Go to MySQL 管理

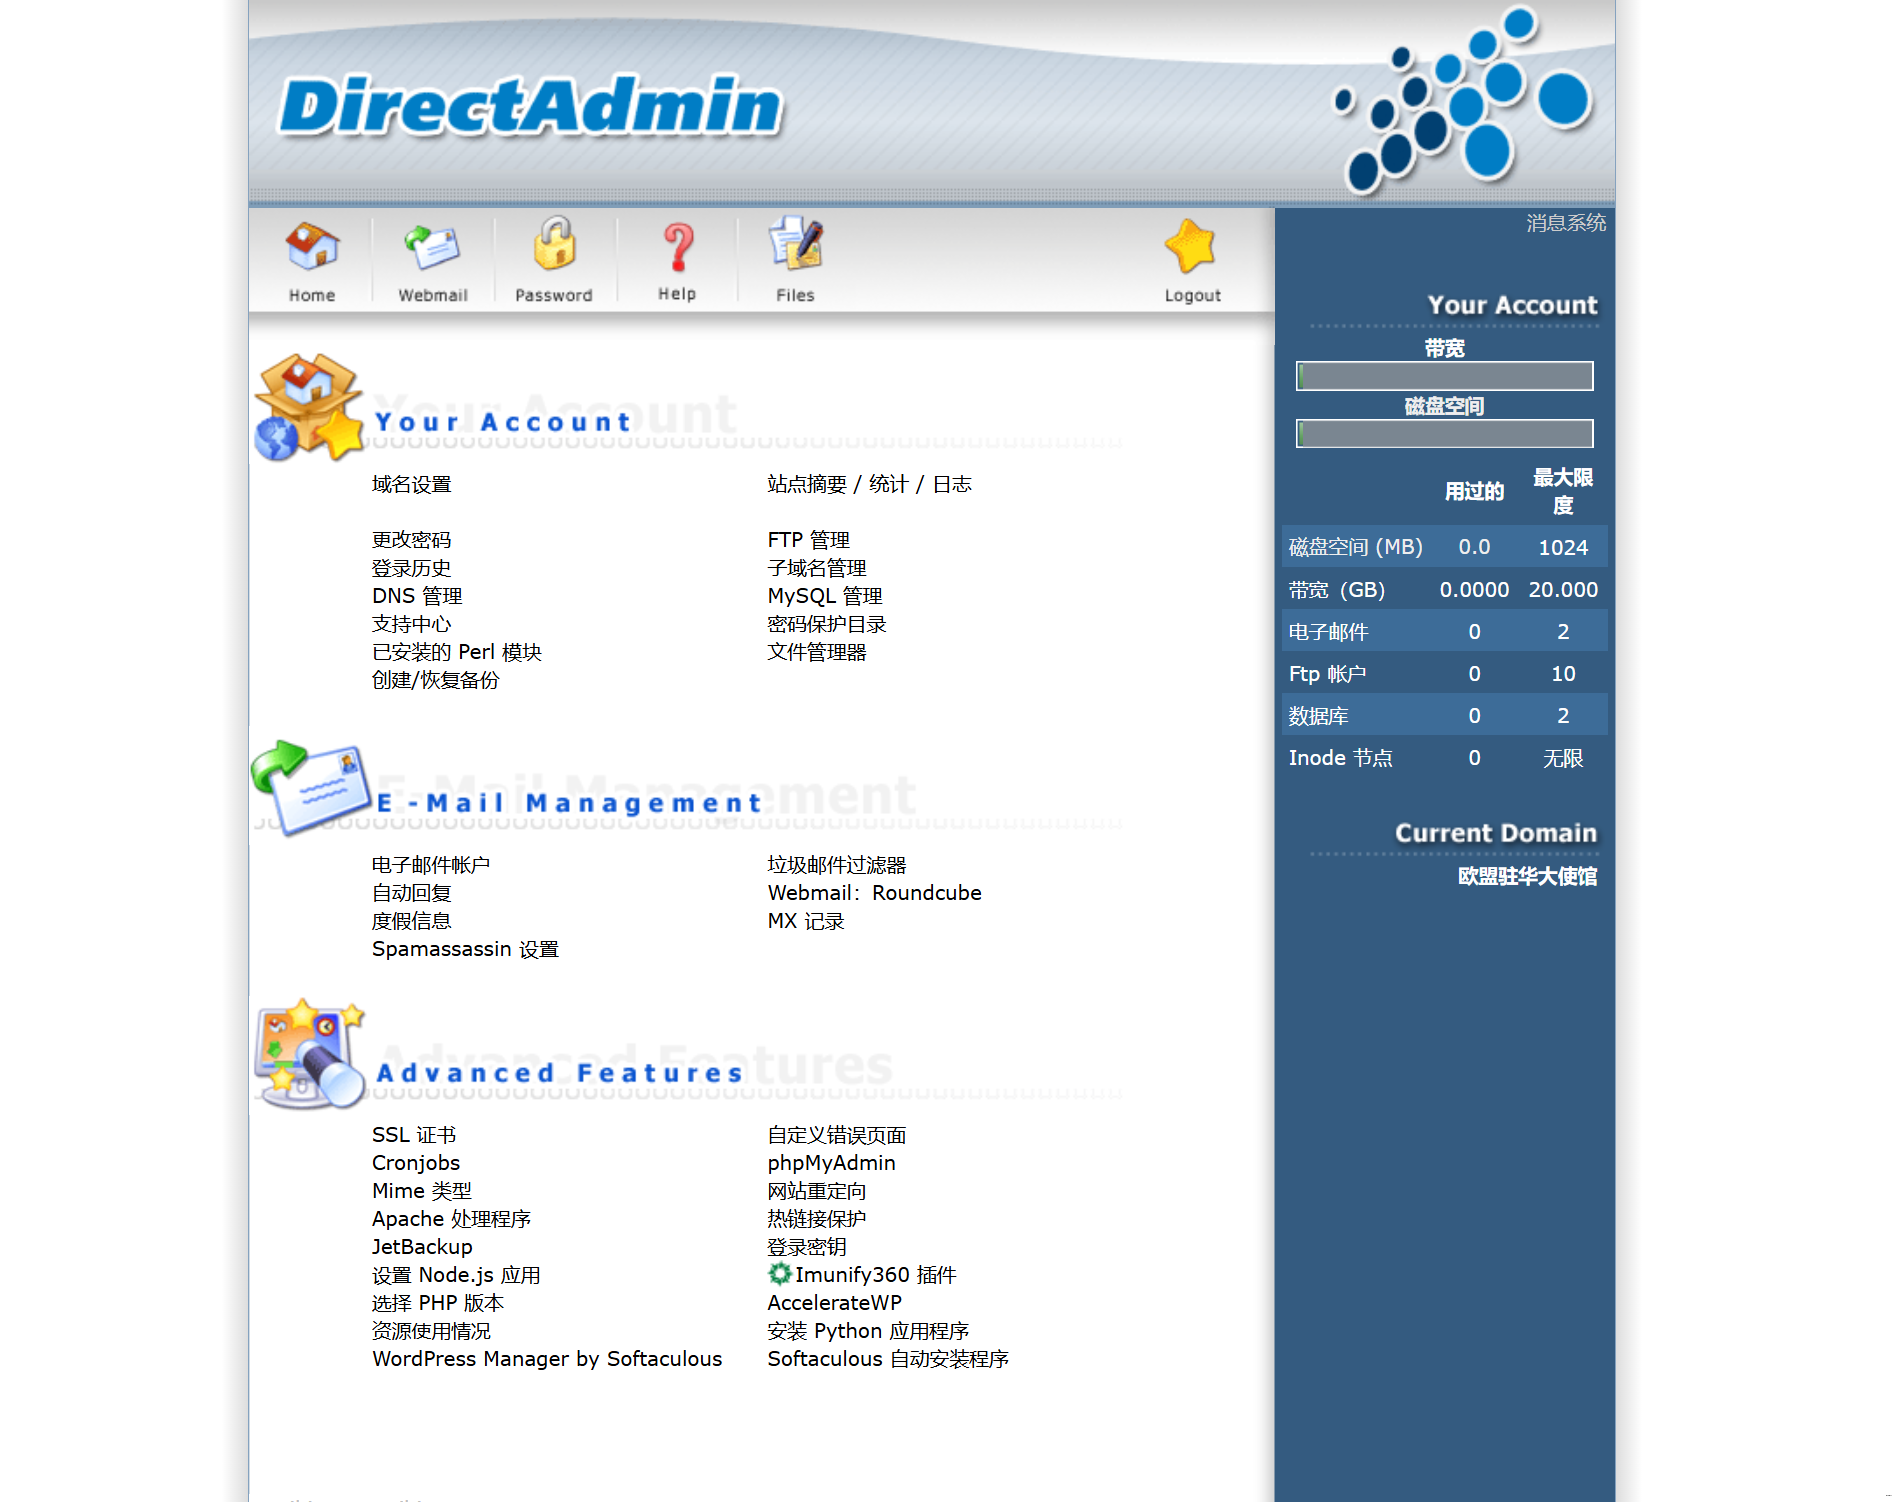[x=824, y=596]
